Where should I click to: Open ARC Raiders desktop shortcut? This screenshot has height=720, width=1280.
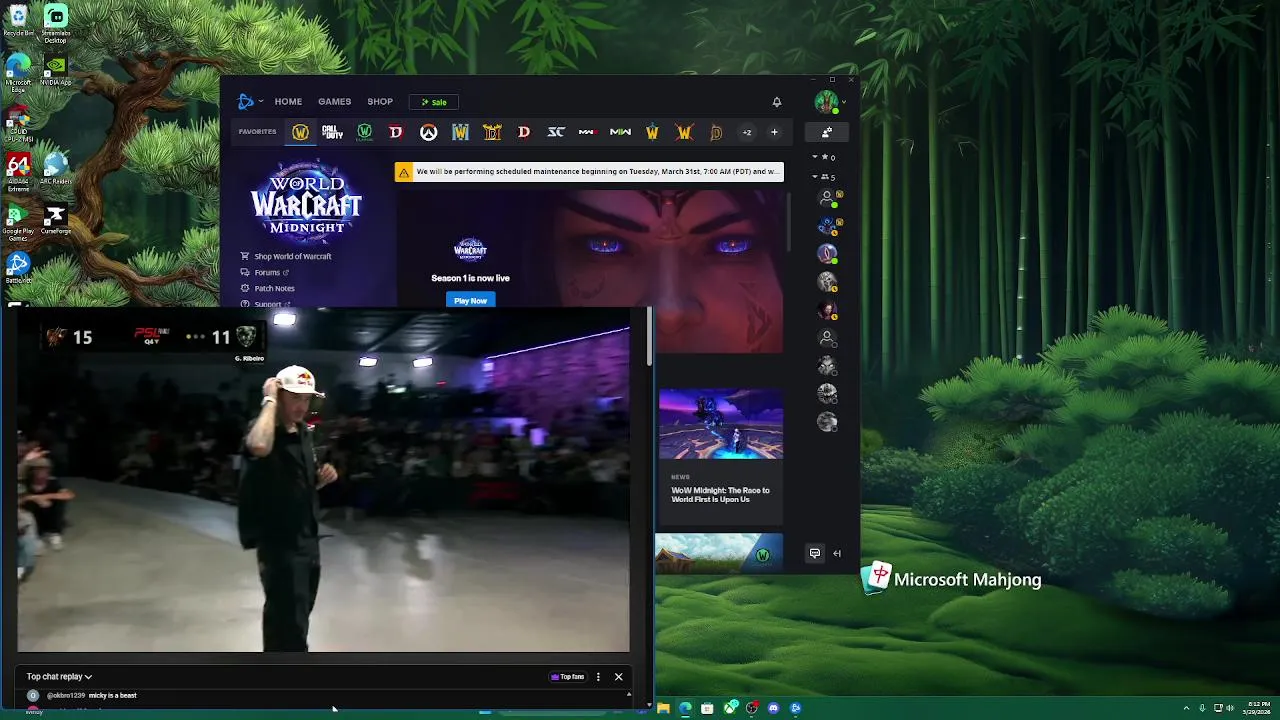pos(56,168)
